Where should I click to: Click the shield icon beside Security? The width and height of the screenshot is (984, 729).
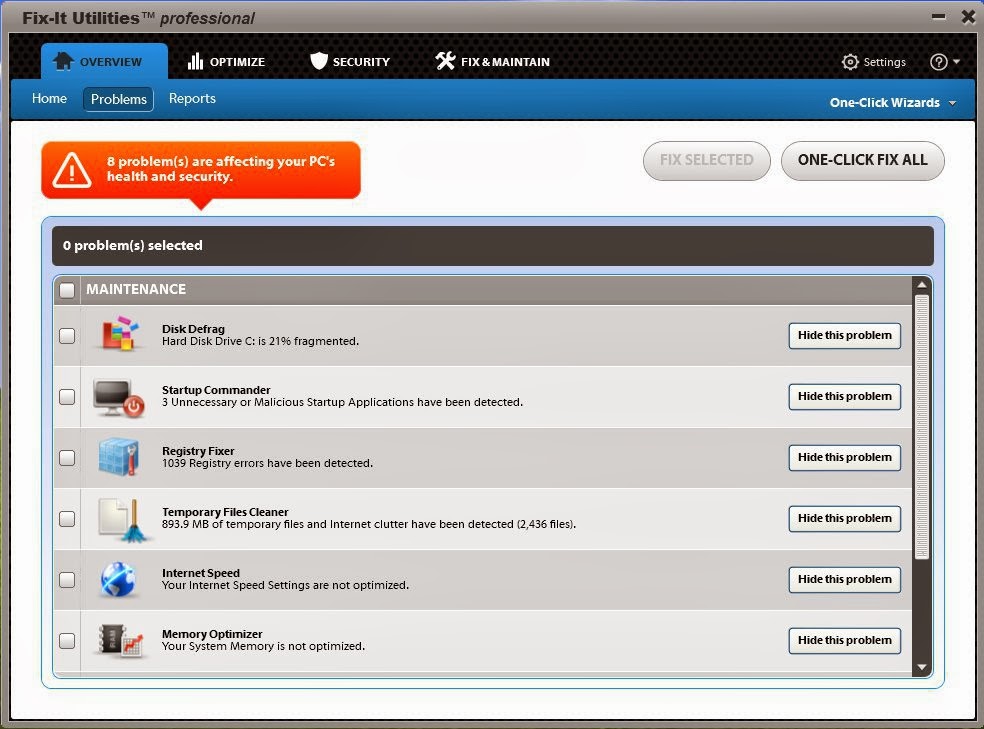coord(319,61)
